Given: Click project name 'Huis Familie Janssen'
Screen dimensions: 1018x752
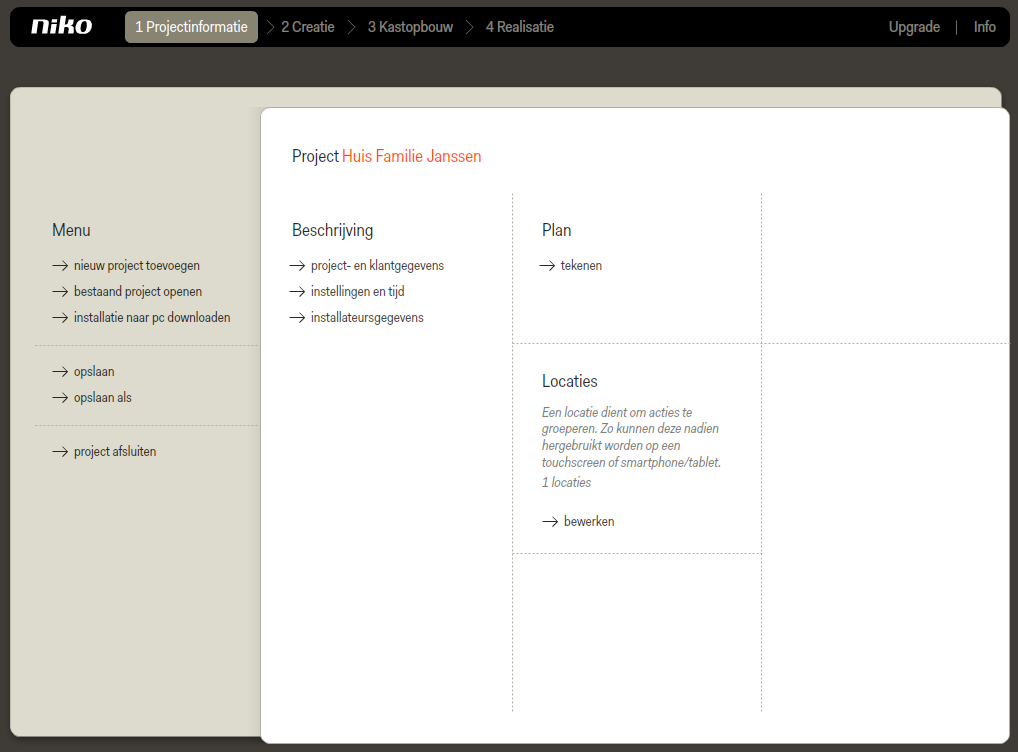Looking at the screenshot, I should 412,157.
